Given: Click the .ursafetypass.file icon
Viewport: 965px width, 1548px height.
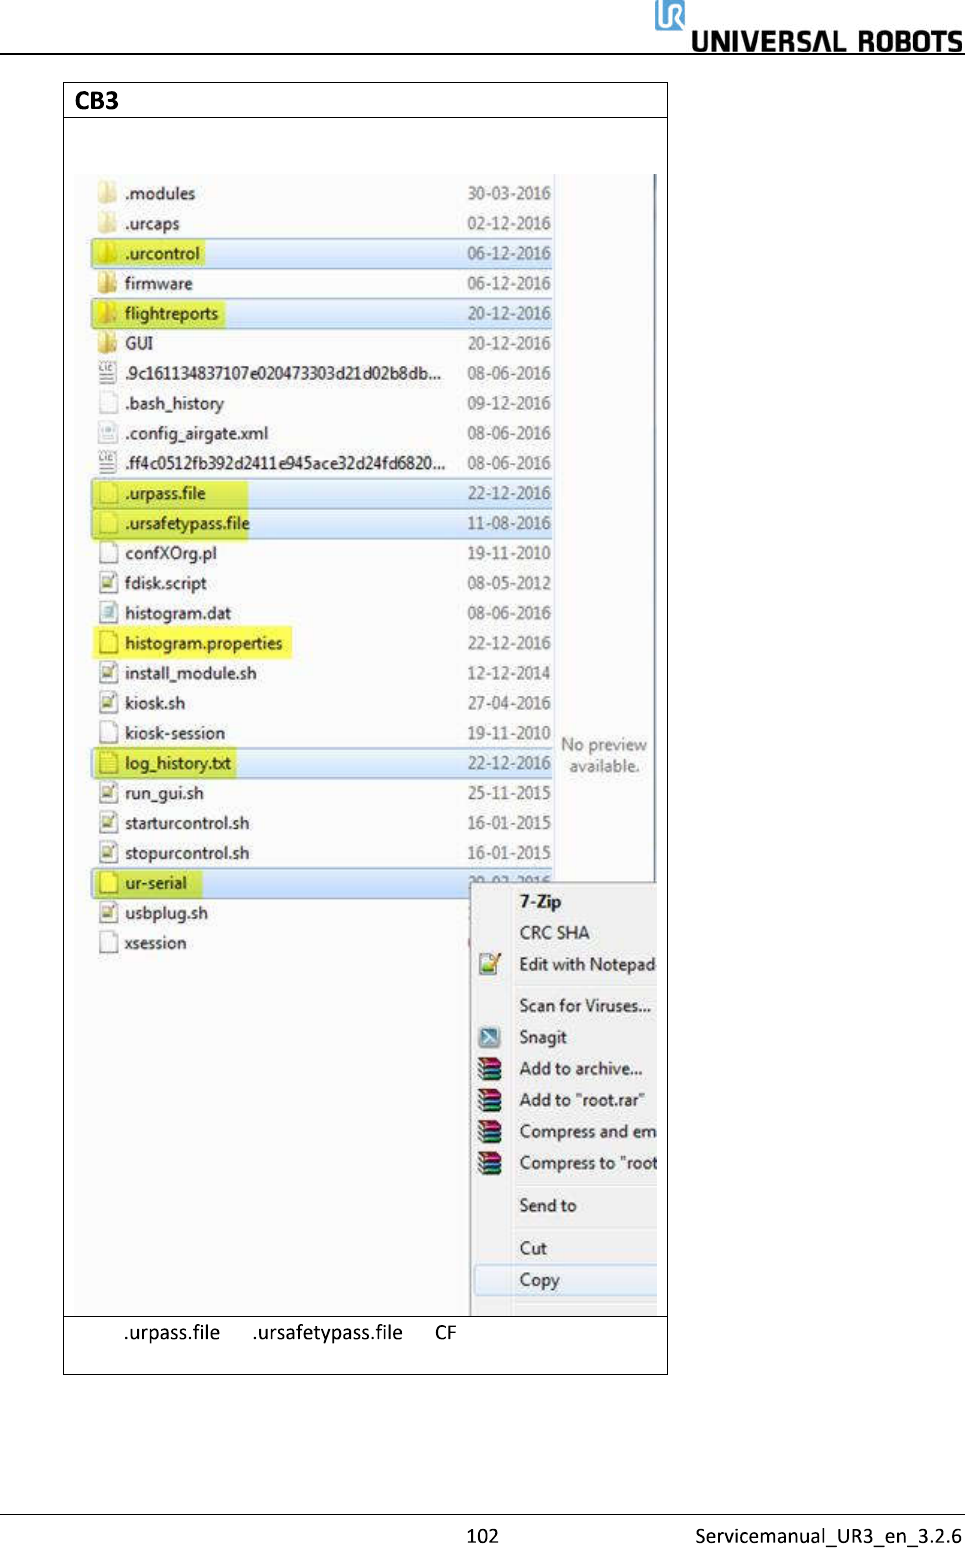Looking at the screenshot, I should (108, 523).
